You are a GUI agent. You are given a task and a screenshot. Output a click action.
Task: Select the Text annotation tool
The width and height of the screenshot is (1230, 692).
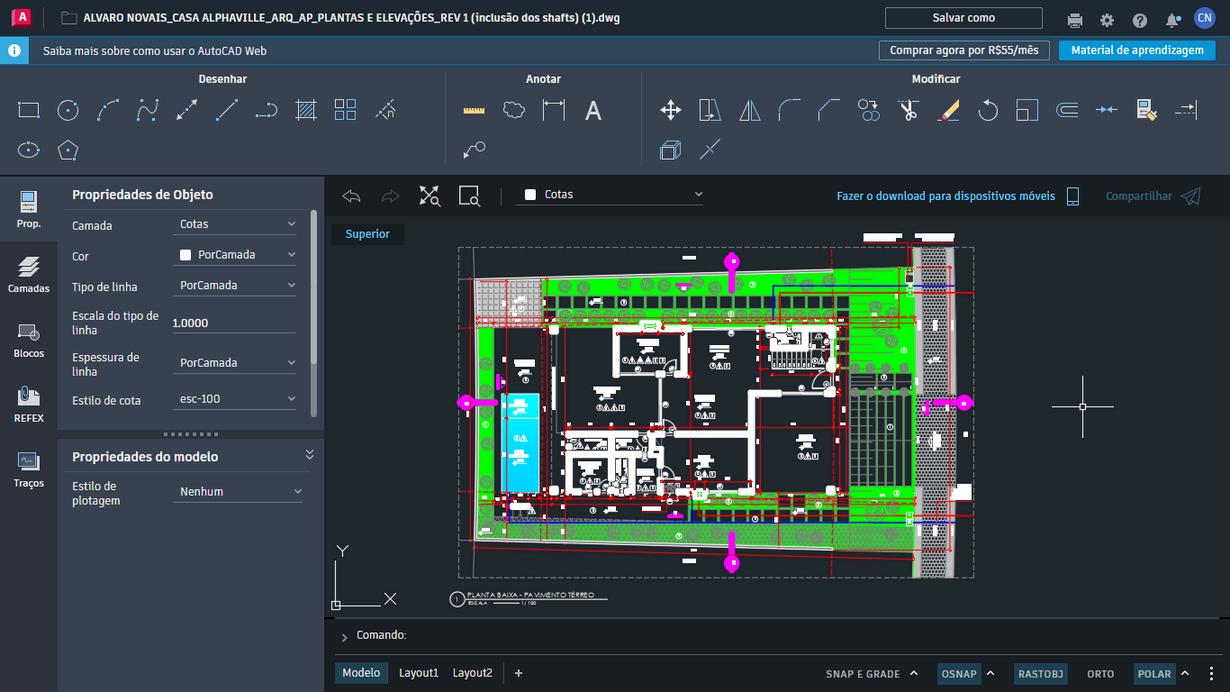pos(593,111)
